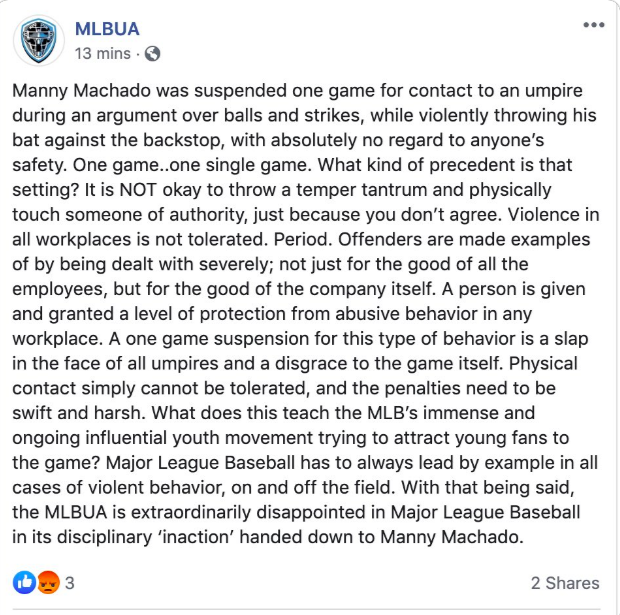
Task: Click the post body text paragraph
Action: coord(305,314)
